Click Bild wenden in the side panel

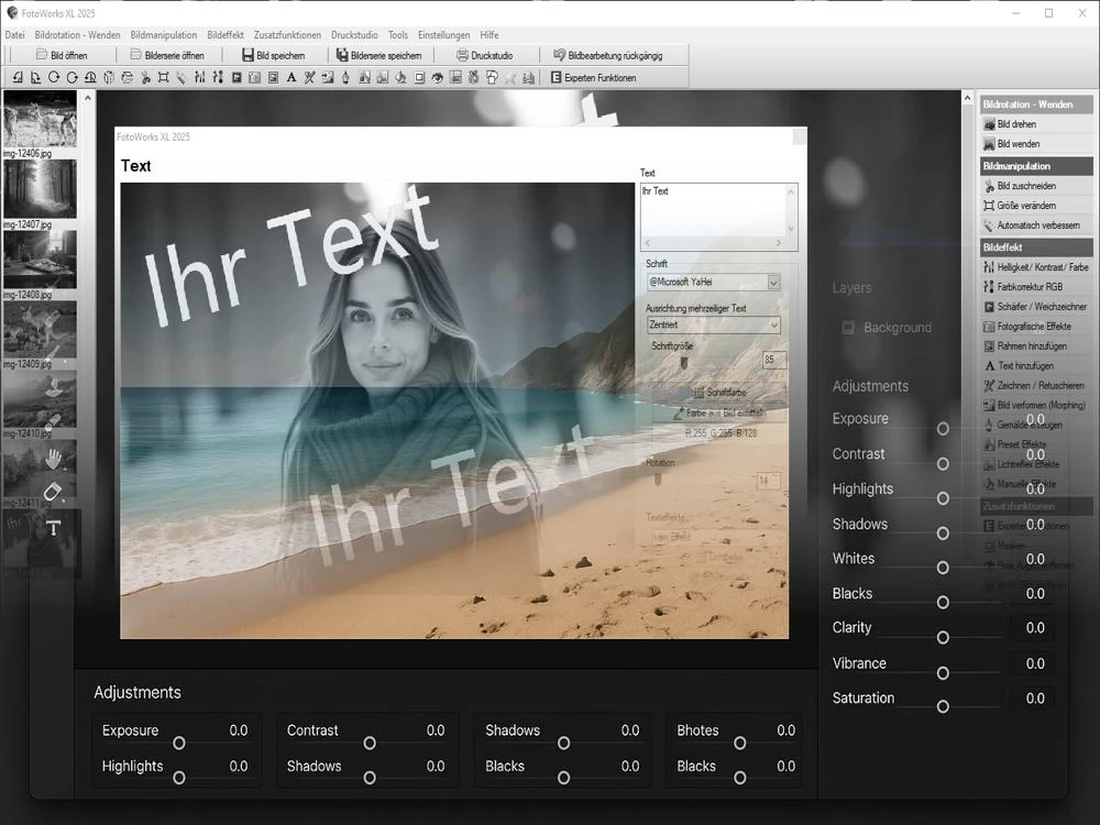(1036, 144)
